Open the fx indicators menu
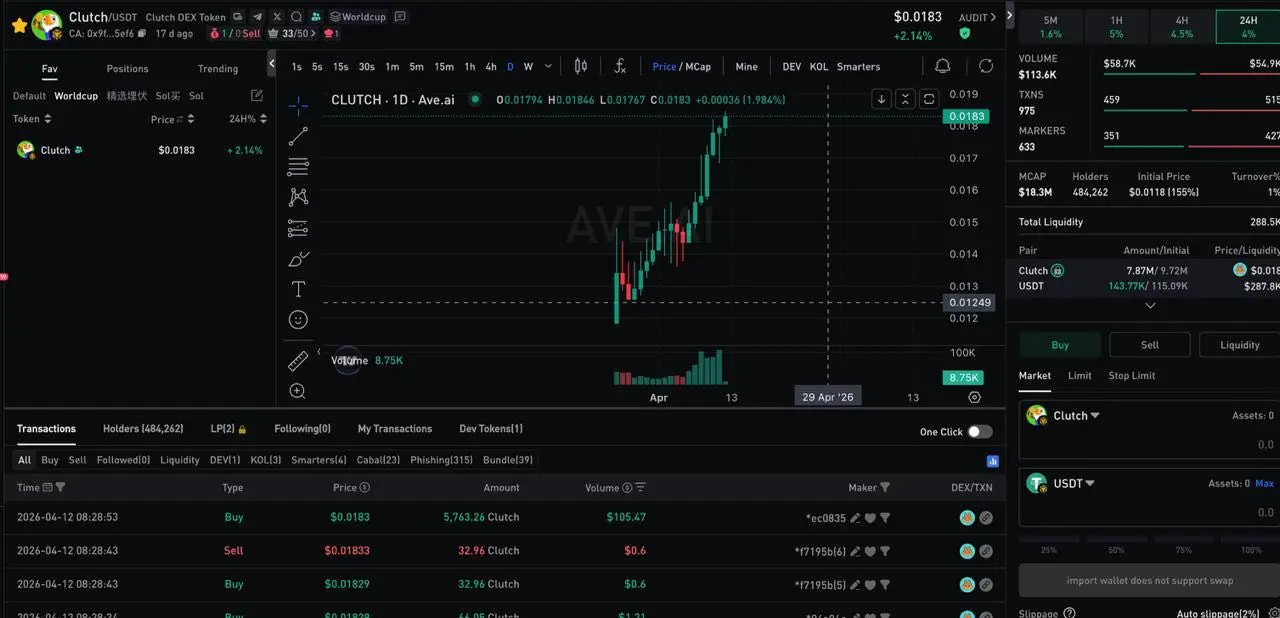Image resolution: width=1280 pixels, height=618 pixels. (620, 66)
